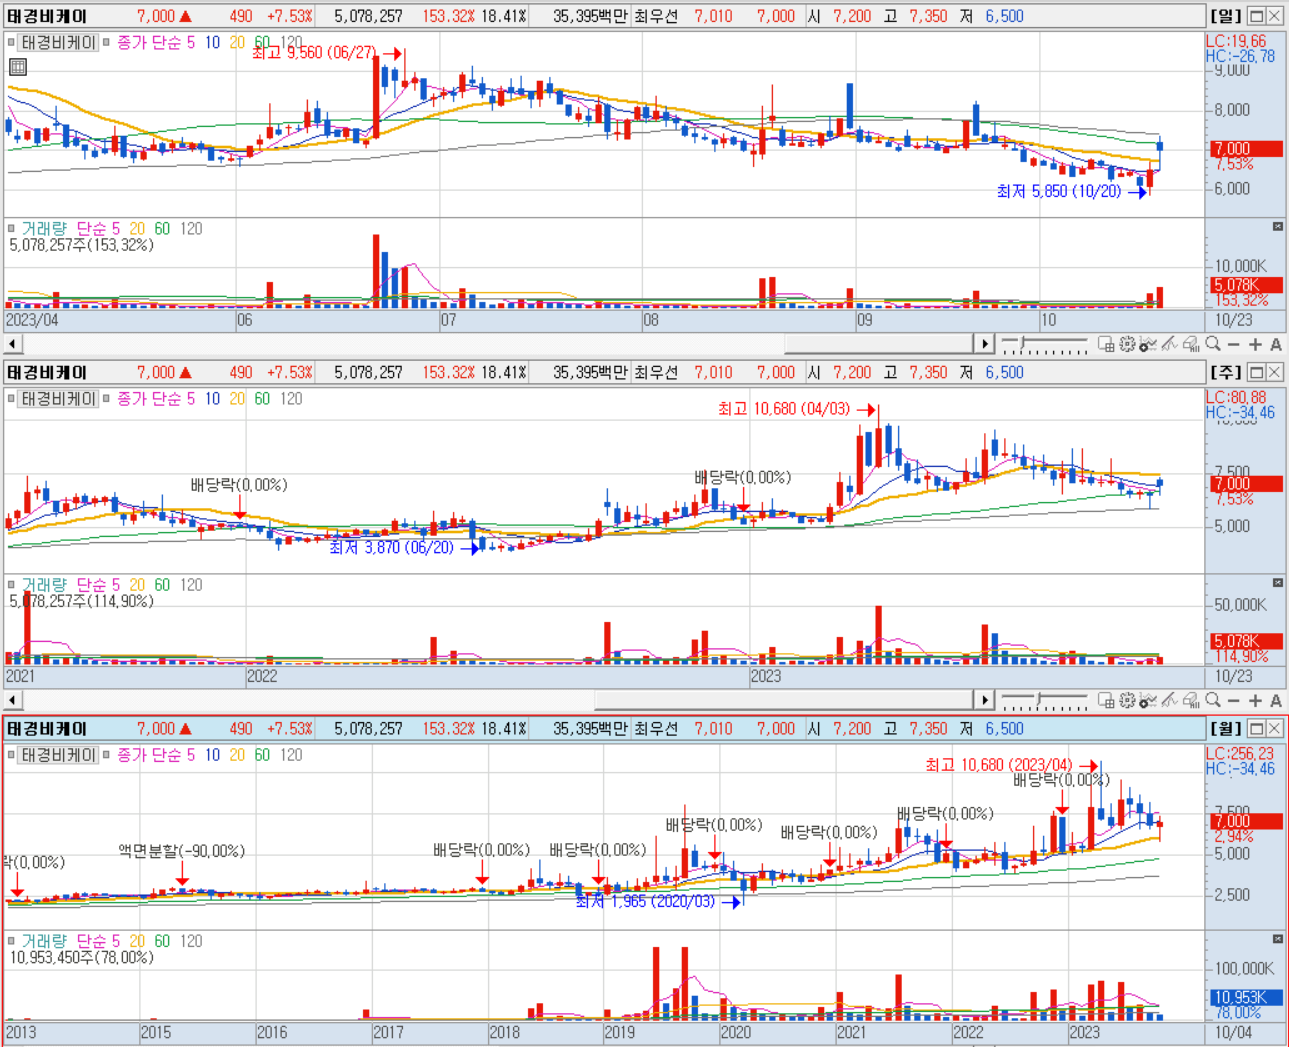Select the line drawing tool in weekly toolbar
The width and height of the screenshot is (1289, 1047).
tap(1169, 700)
